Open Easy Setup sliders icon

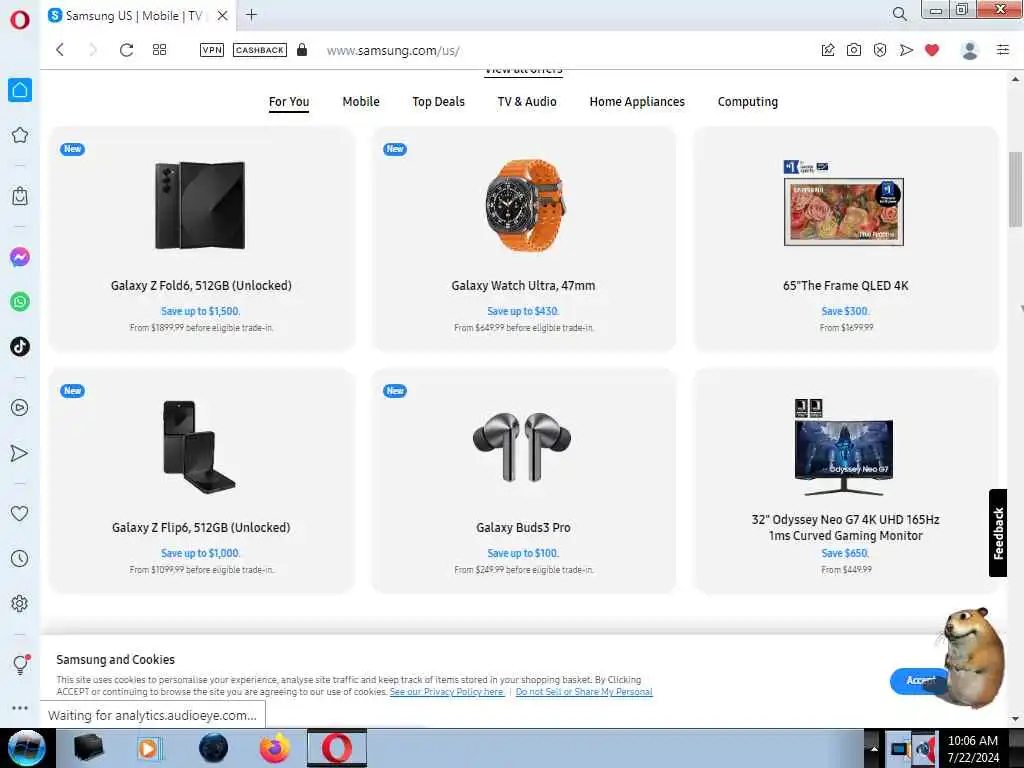coord(1003,50)
